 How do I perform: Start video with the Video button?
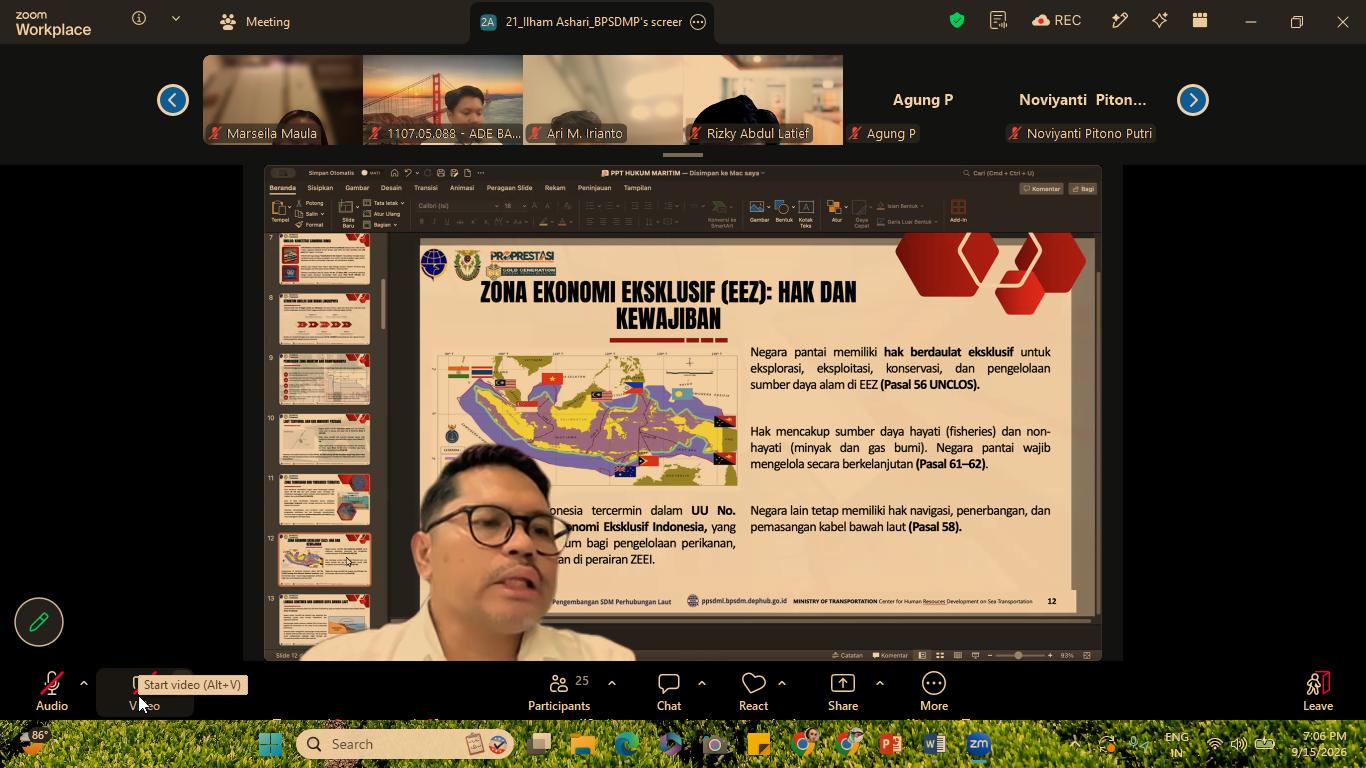click(x=143, y=692)
